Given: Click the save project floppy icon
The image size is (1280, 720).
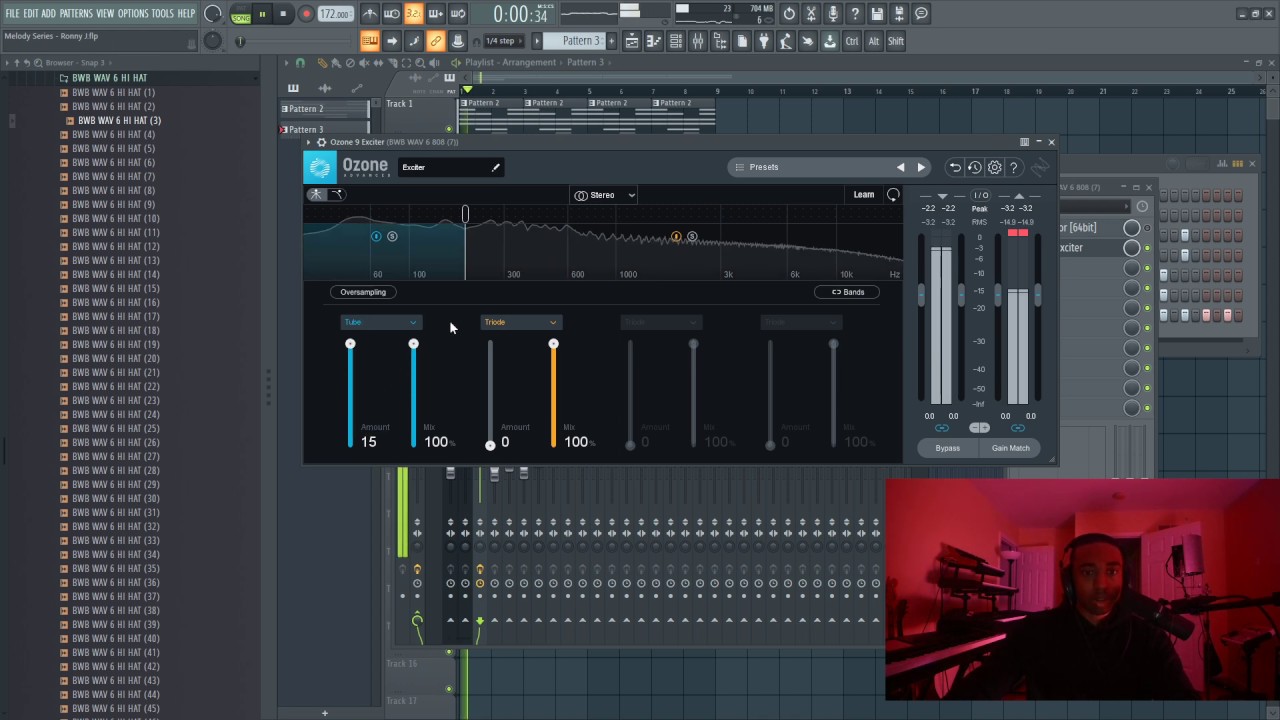Looking at the screenshot, I should pos(877,14).
